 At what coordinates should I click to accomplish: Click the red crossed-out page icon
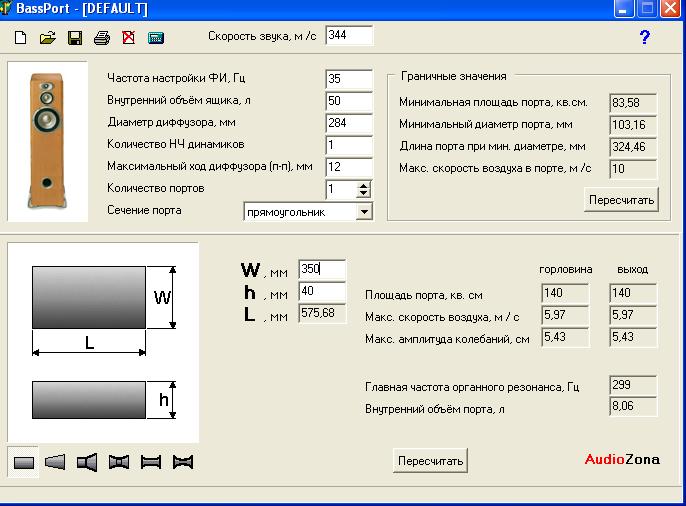(x=128, y=38)
